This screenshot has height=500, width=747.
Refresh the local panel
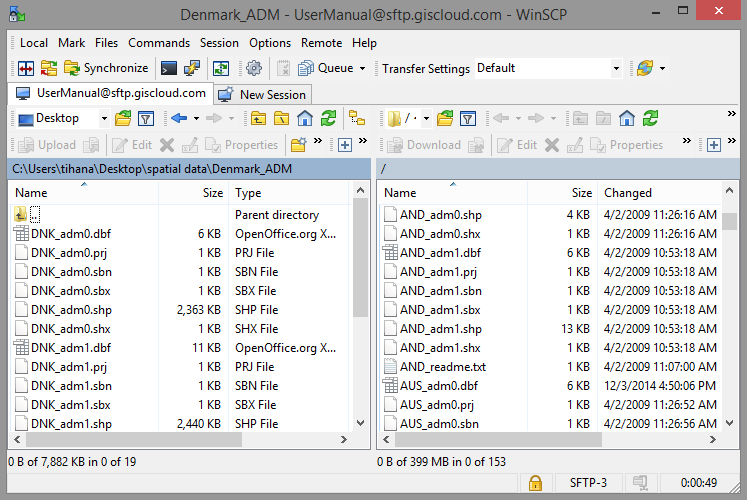[x=328, y=119]
